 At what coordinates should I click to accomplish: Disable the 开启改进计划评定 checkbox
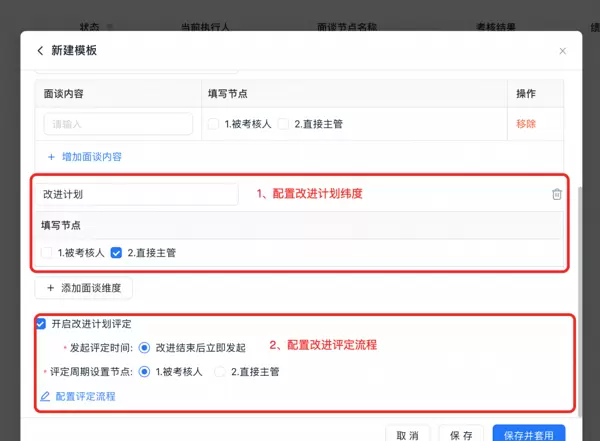pos(41,324)
